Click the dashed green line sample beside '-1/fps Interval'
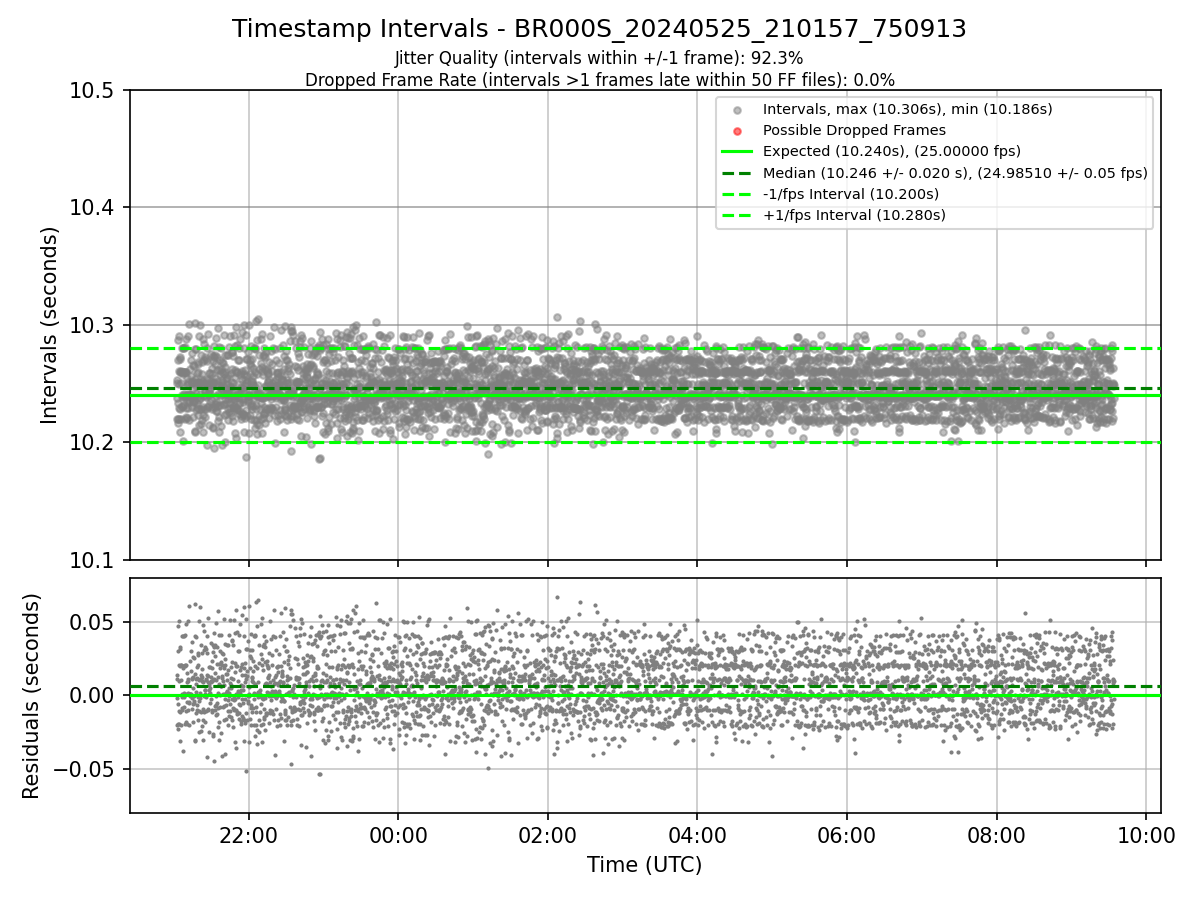Viewport: 1200px width, 900px height. pos(737,194)
